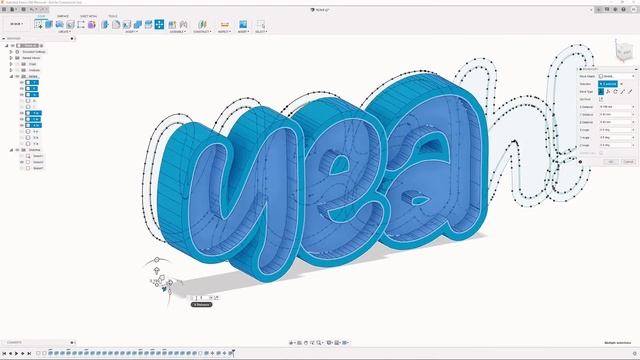Collapse the Bodies folder
Image resolution: width=640 pixels, height=360 pixels.
point(11,76)
